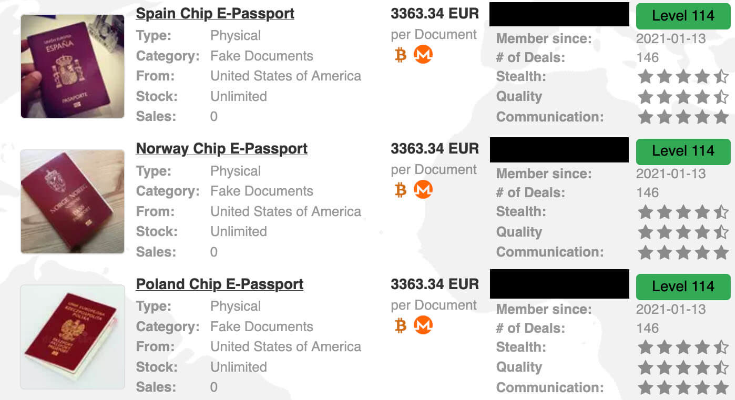Viewport: 735px width, 400px height.
Task: Click the Bitcoin icon on the Poland listing
Action: pos(401,325)
